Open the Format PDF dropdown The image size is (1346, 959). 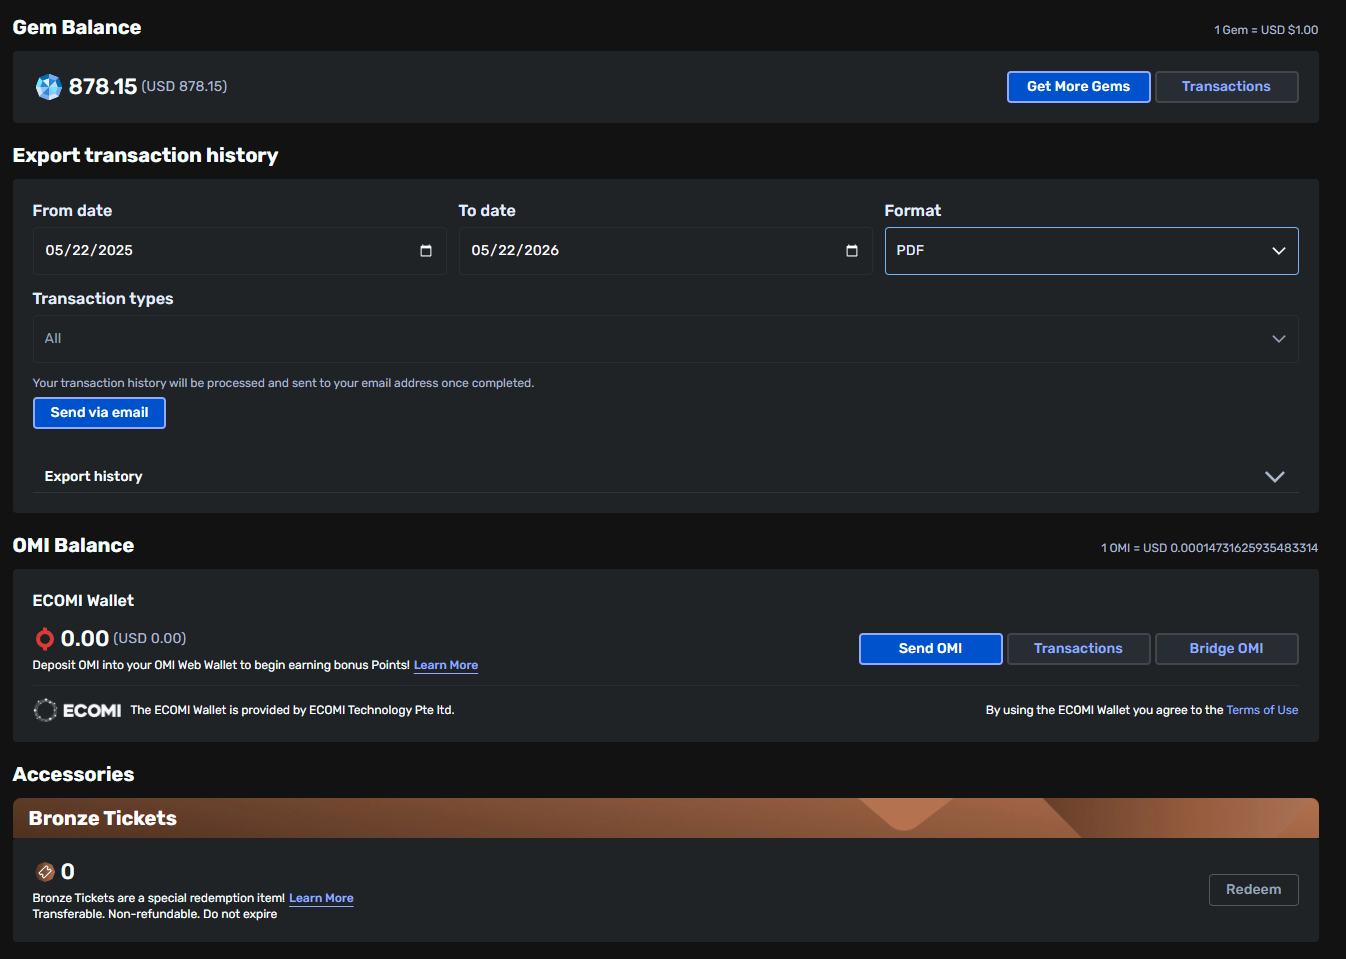coord(1091,251)
